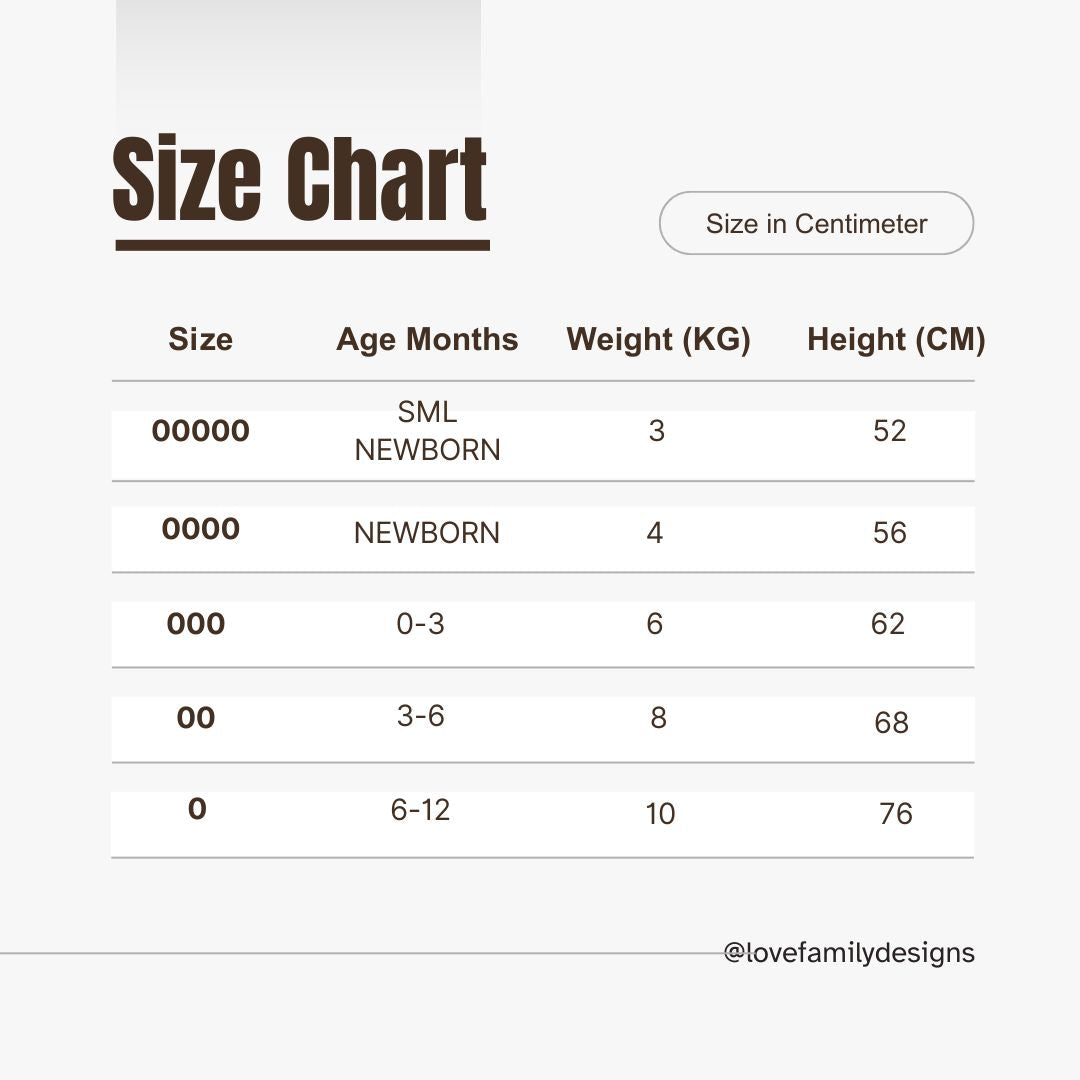This screenshot has height=1080, width=1080.
Task: Click the weight value 10
Action: click(x=660, y=814)
